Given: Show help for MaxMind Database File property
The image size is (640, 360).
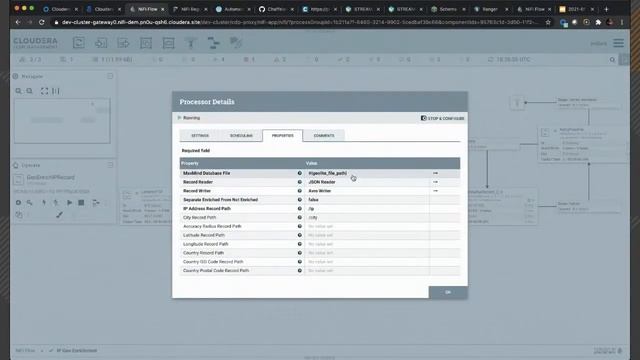Looking at the screenshot, I should click(x=300, y=173).
